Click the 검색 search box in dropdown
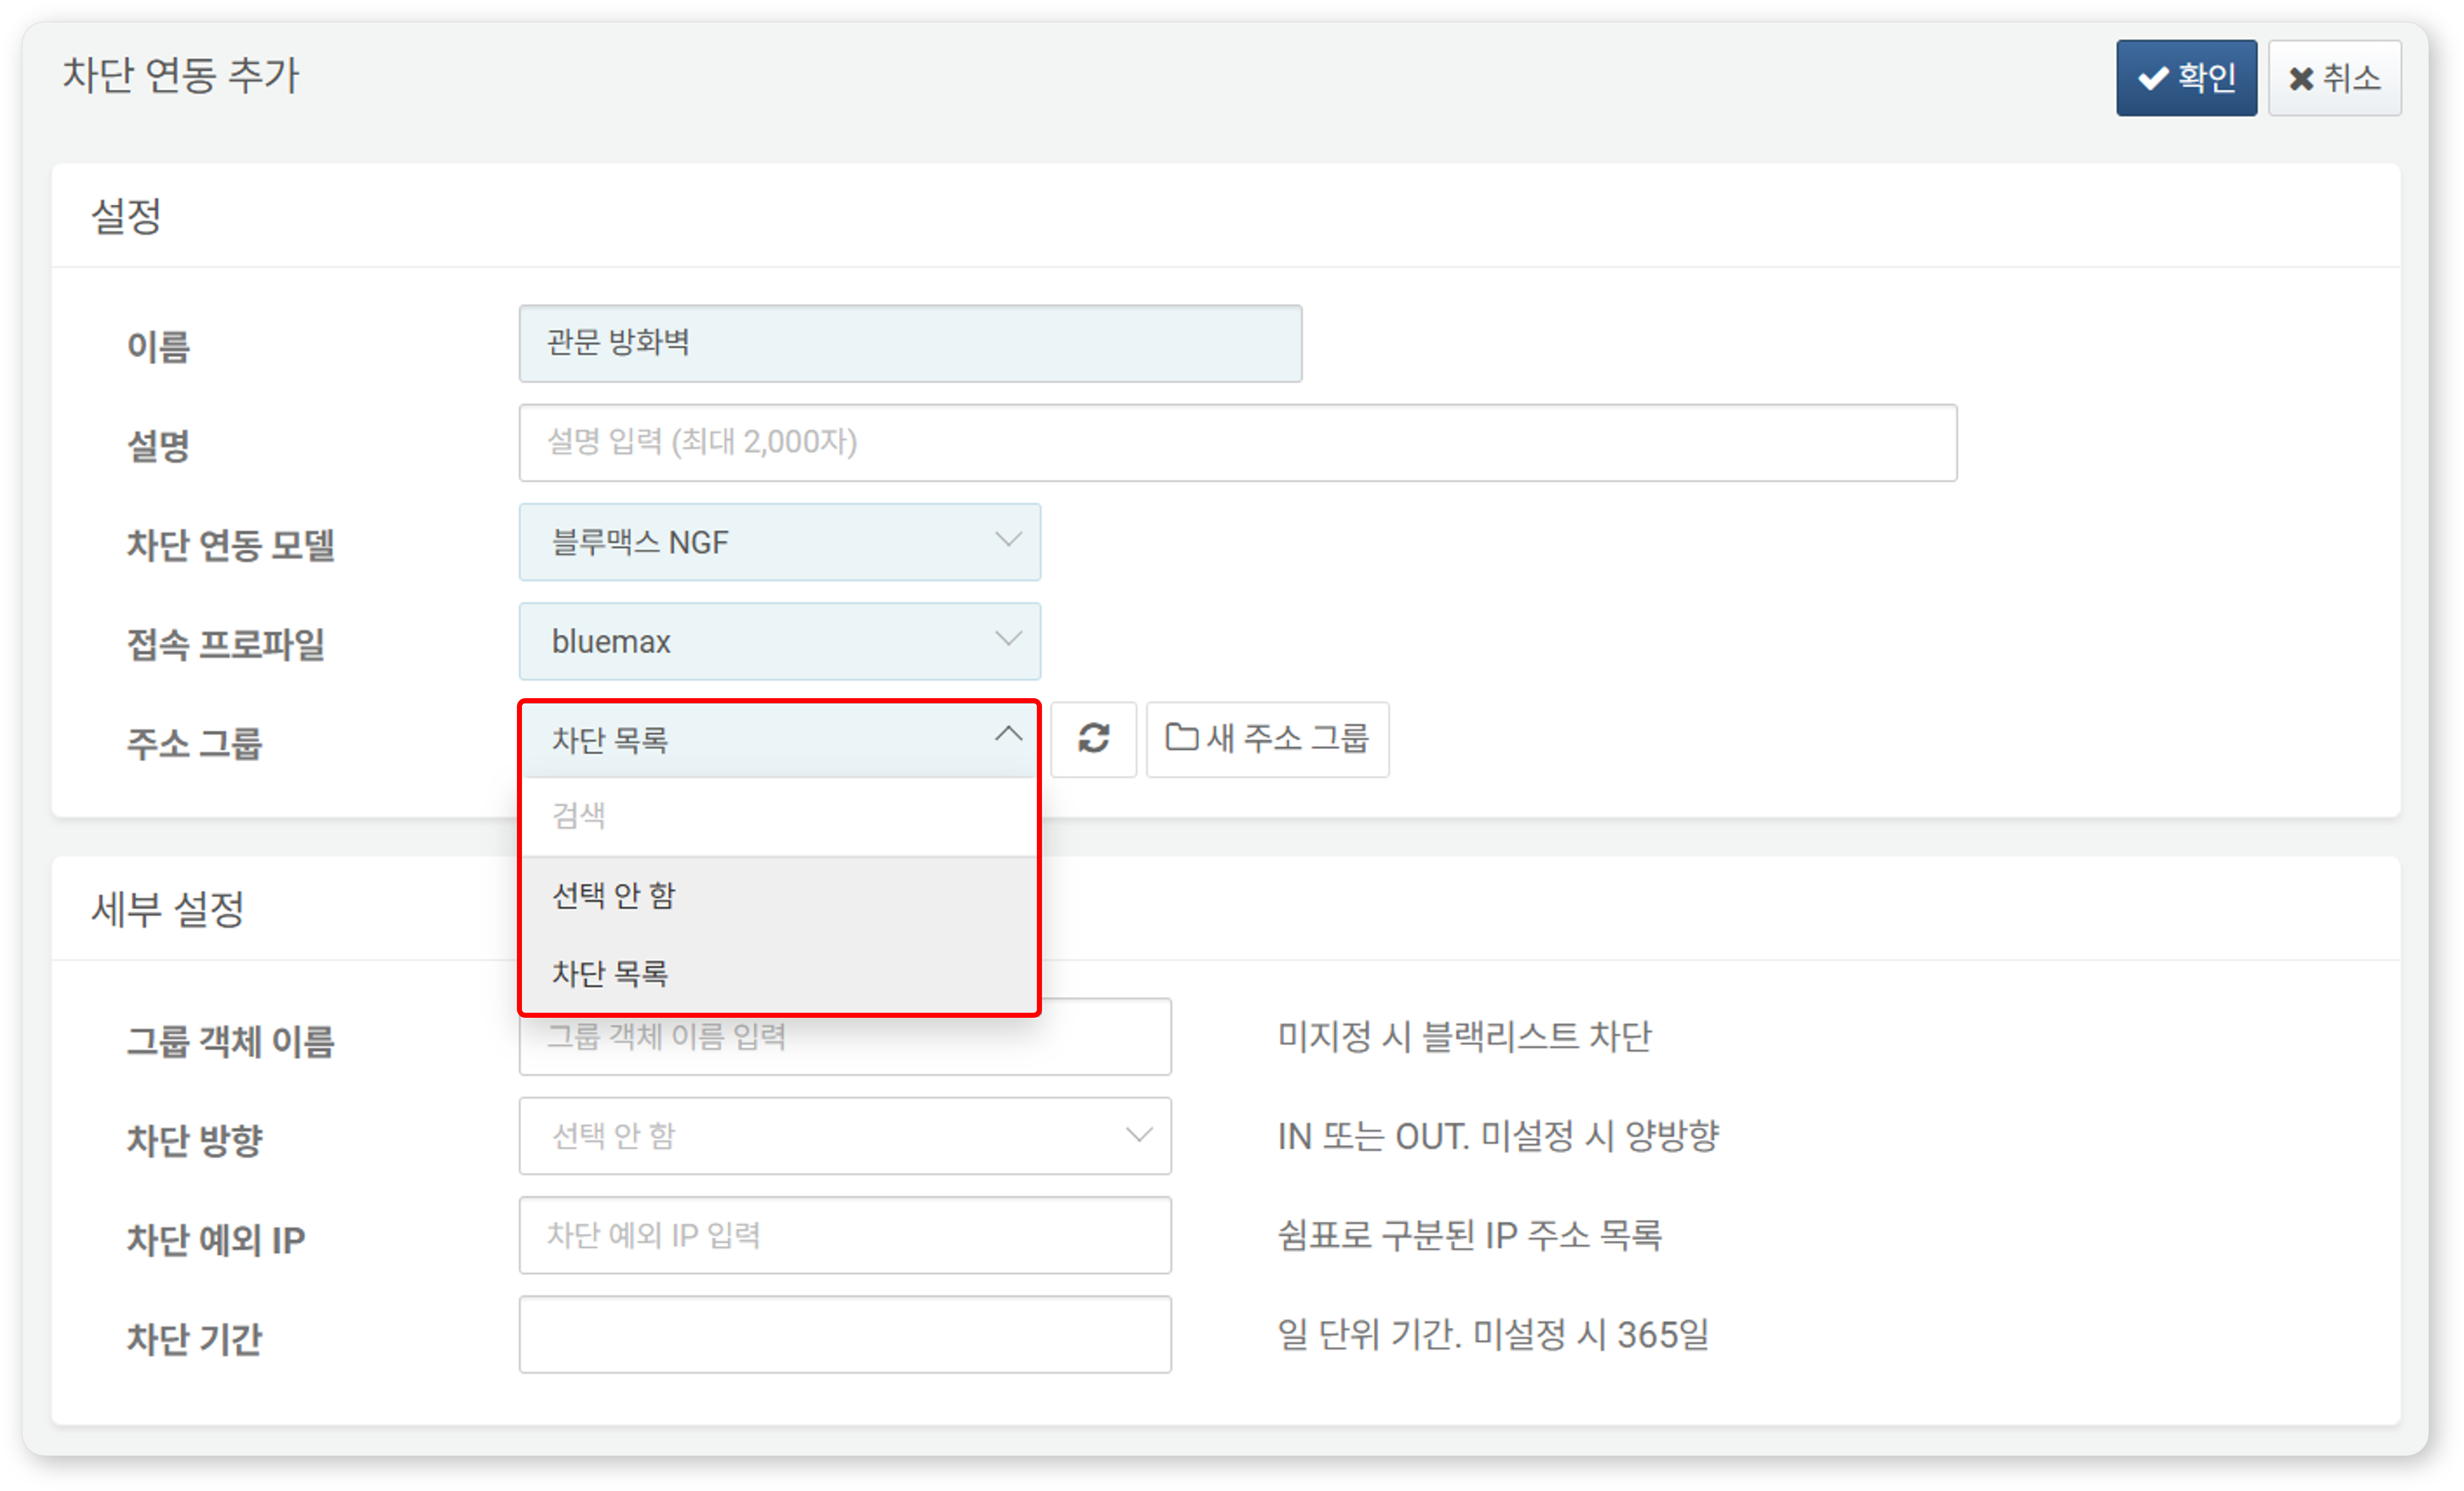This screenshot has width=2464, height=1491. coord(779,816)
